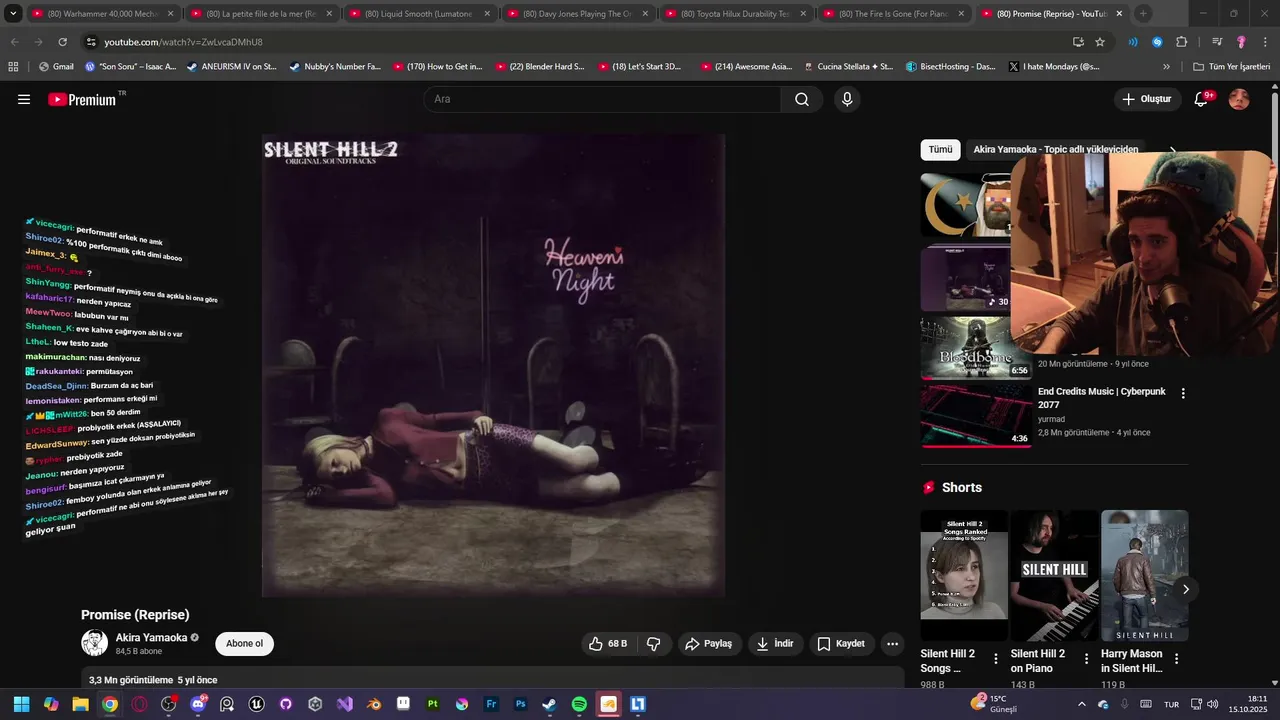1280x720 pixels.
Task: Open Chrome media controls icon
Action: pyautogui.click(x=1217, y=42)
